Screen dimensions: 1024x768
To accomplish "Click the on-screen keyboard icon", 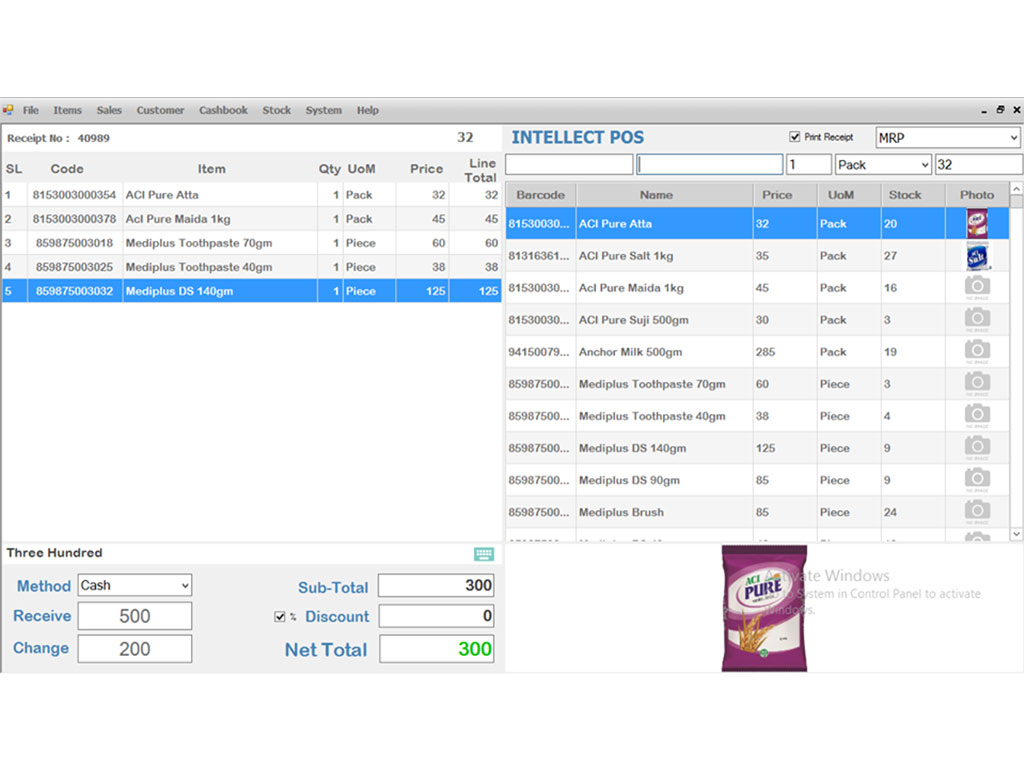I will [x=484, y=554].
